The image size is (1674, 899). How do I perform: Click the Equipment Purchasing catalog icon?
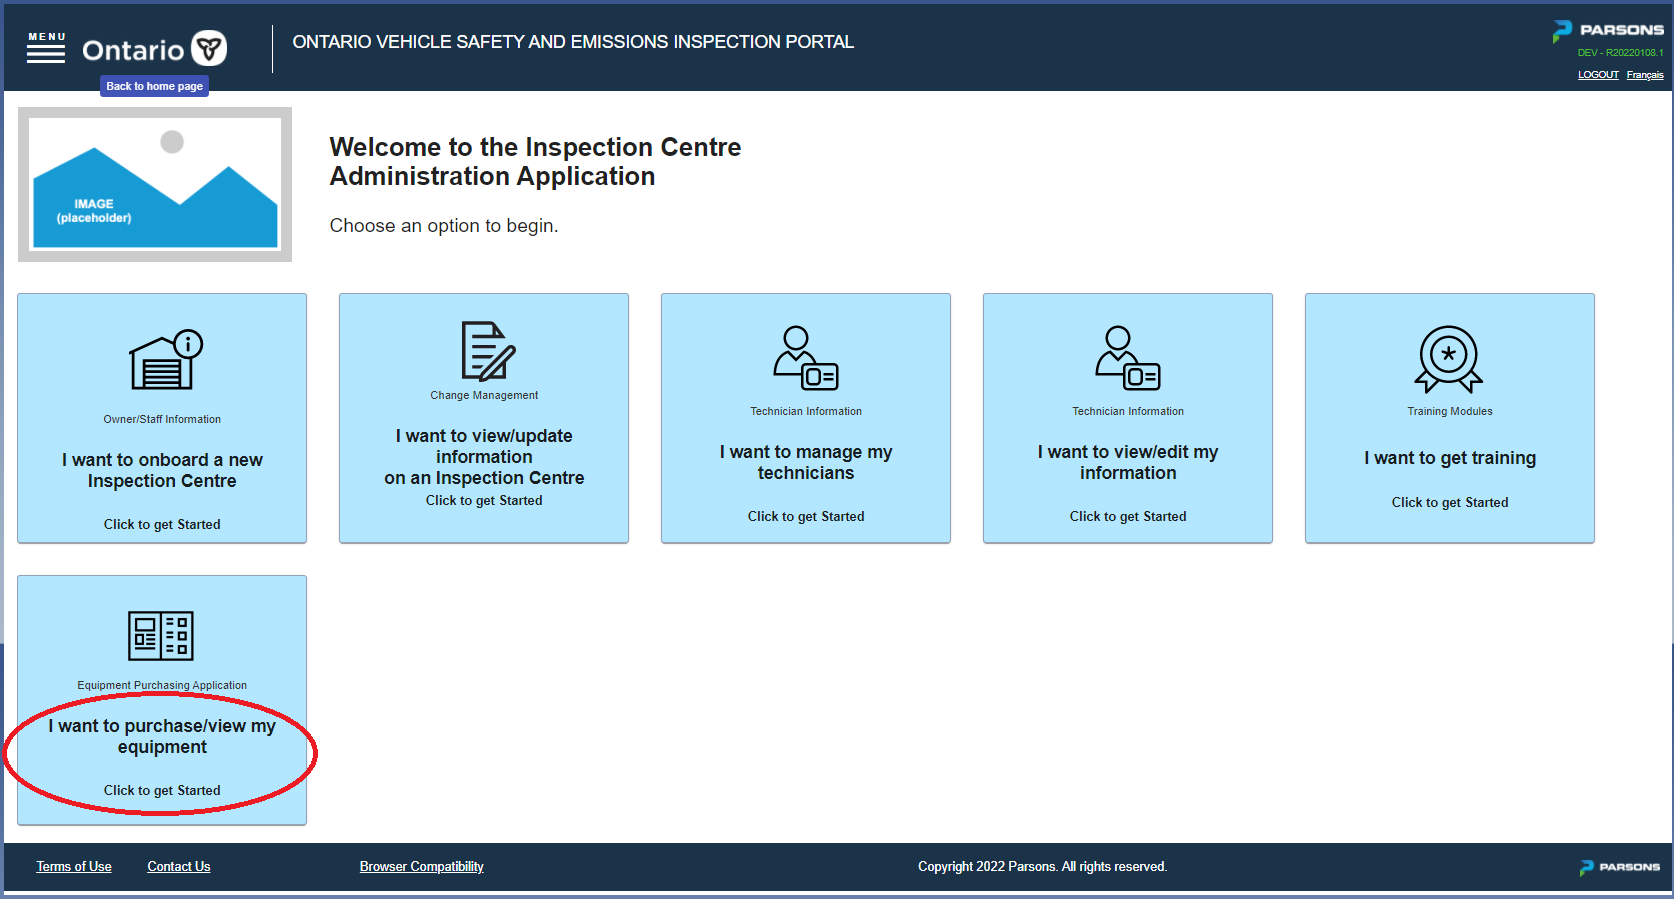pos(161,636)
